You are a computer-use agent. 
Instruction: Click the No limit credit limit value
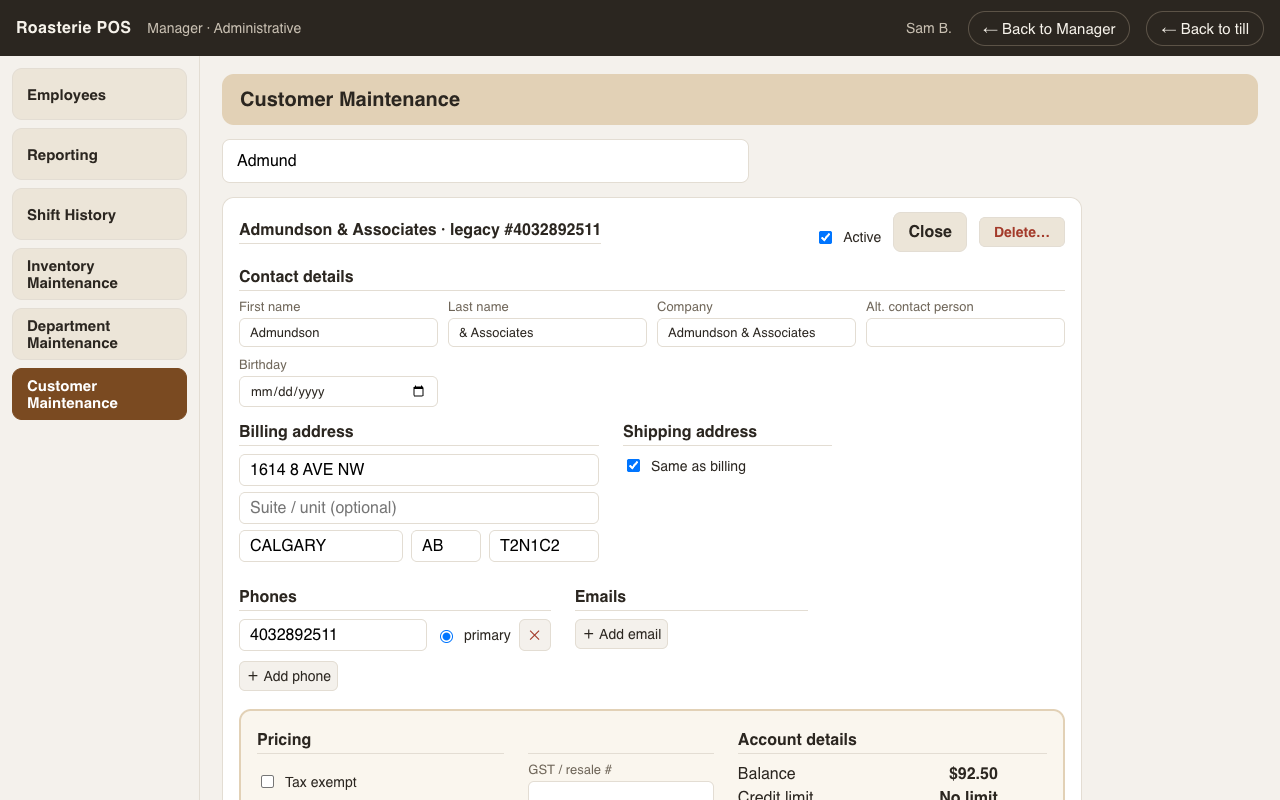coord(968,795)
